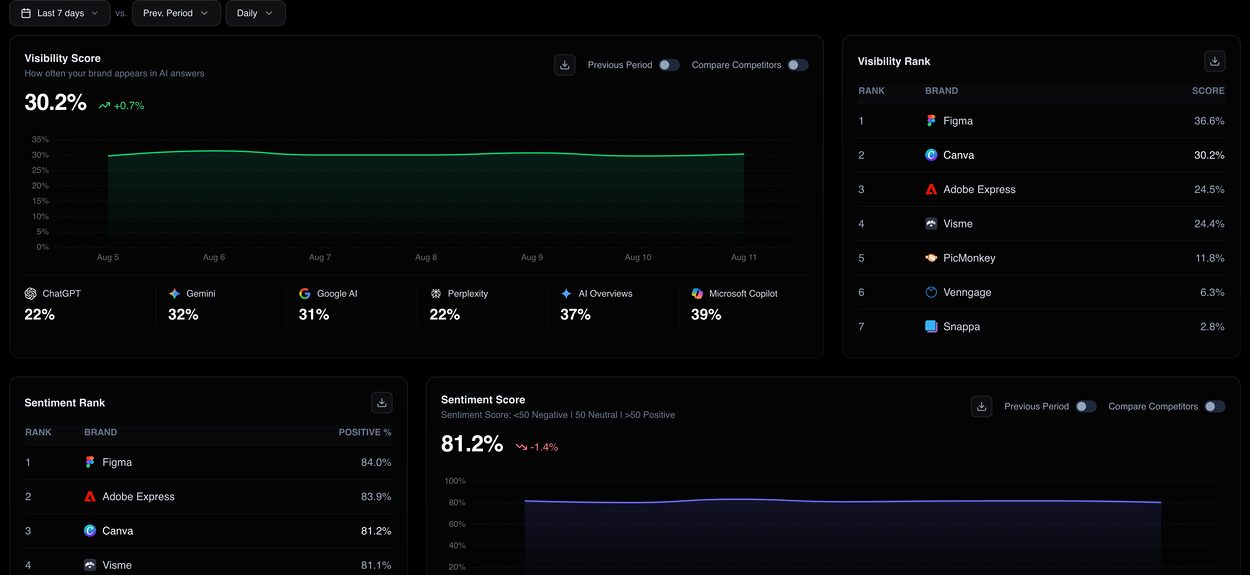Toggle Previous Period in Visibility Score

pyautogui.click(x=669, y=65)
